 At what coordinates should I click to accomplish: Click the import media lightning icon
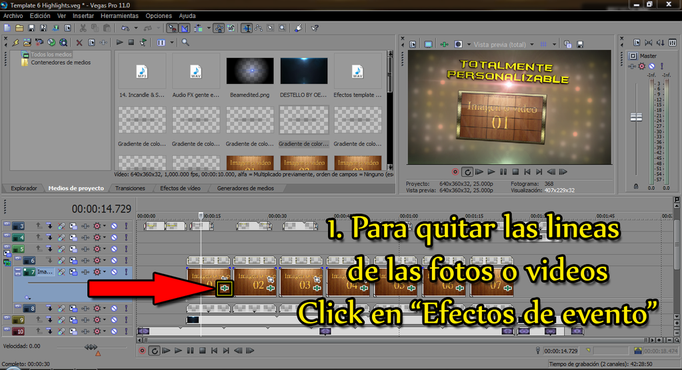pyautogui.click(x=16, y=43)
